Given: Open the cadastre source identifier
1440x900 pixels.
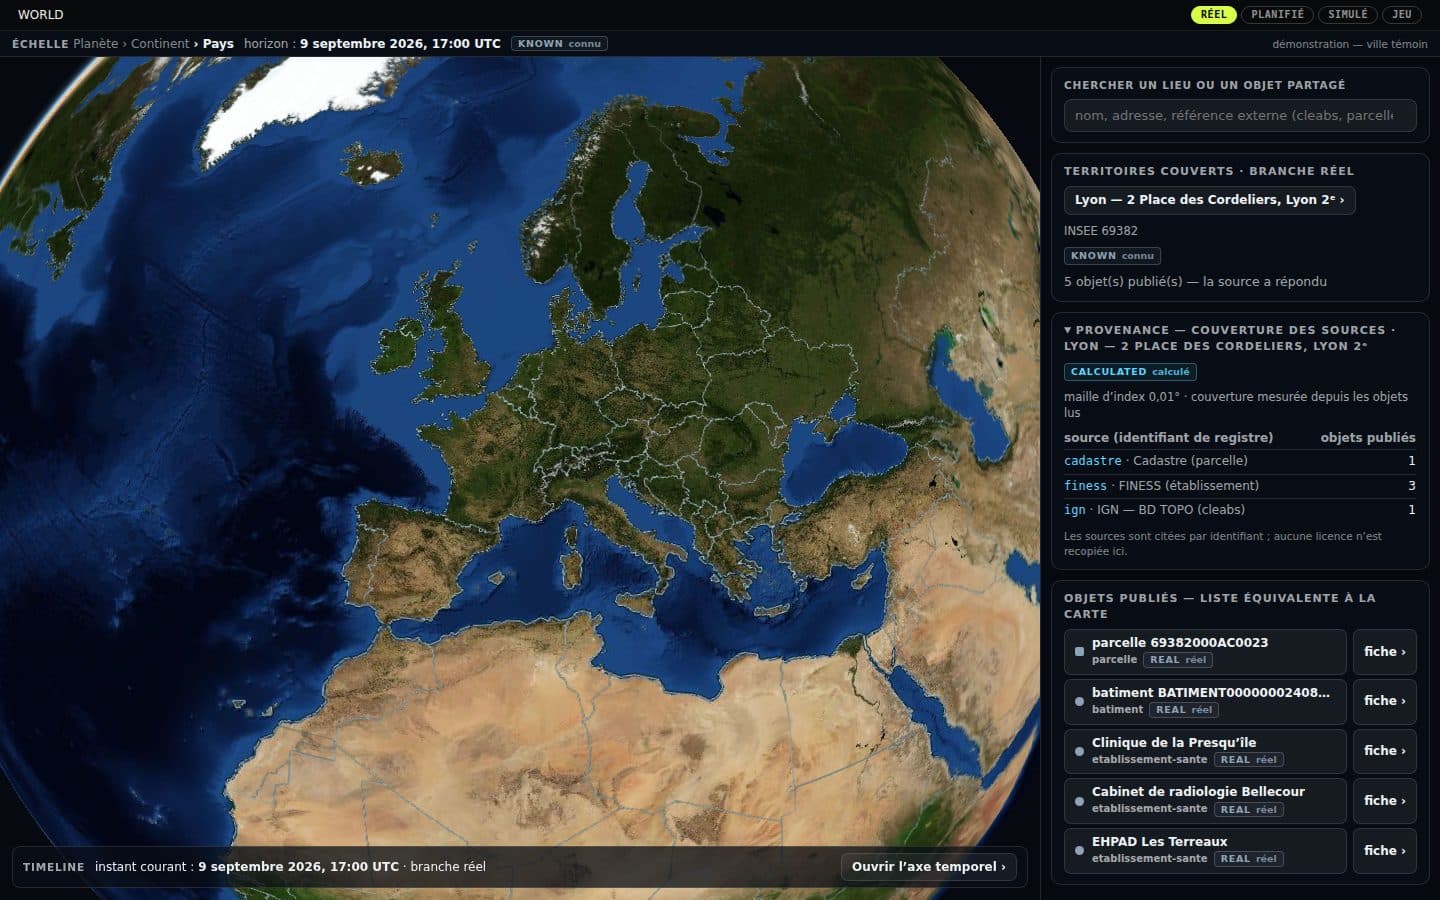Looking at the screenshot, I should (x=1092, y=461).
